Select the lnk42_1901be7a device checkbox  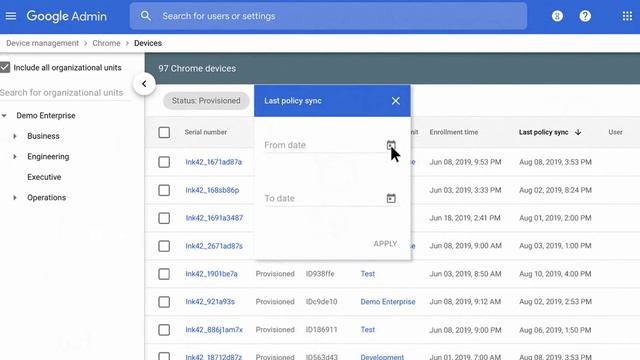tap(164, 274)
